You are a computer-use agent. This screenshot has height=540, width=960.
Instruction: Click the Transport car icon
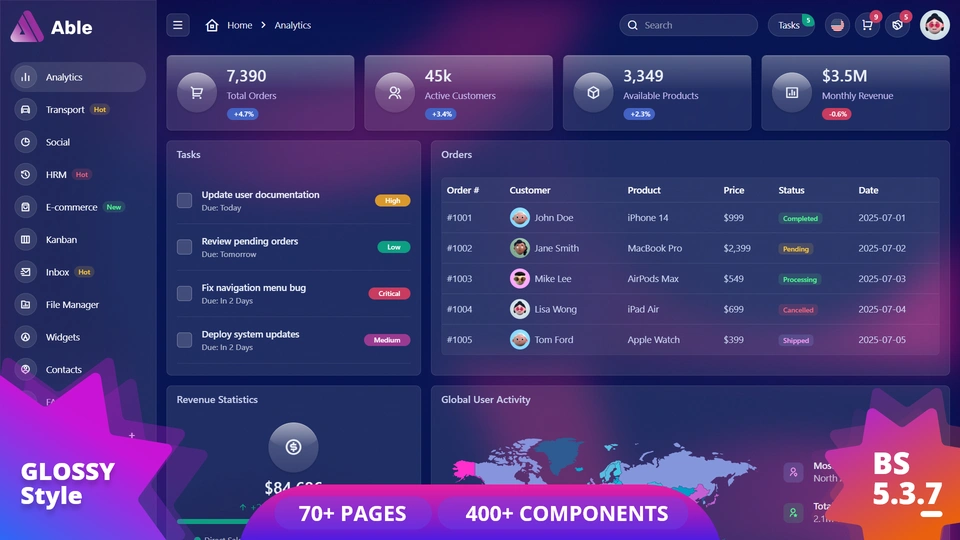(25, 110)
